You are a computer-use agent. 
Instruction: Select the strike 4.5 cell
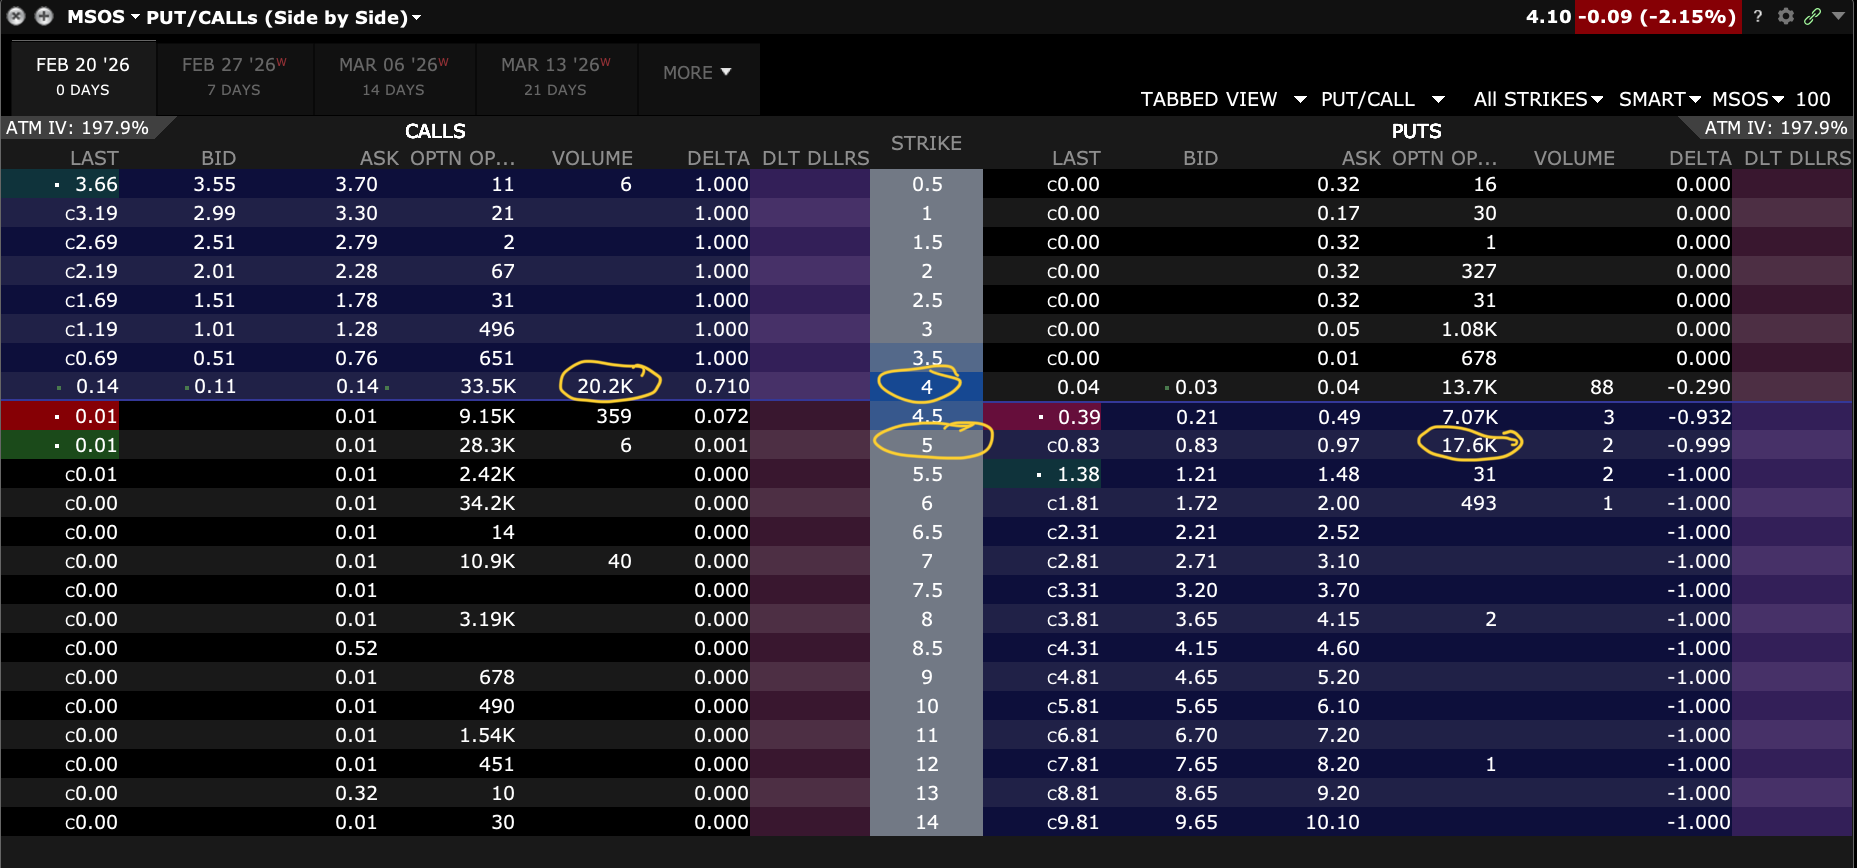(926, 416)
